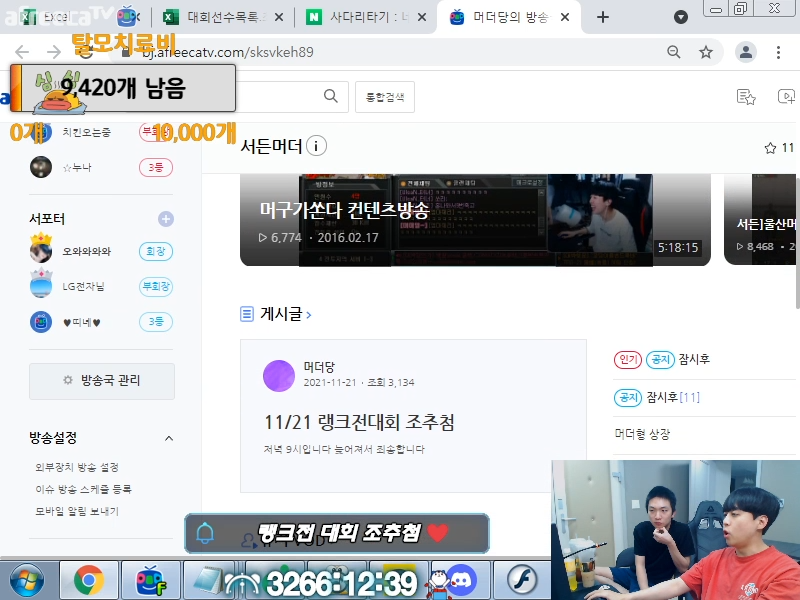The width and height of the screenshot is (800, 600).
Task: Click the info icon next to 서든머더
Action: [x=316, y=147]
